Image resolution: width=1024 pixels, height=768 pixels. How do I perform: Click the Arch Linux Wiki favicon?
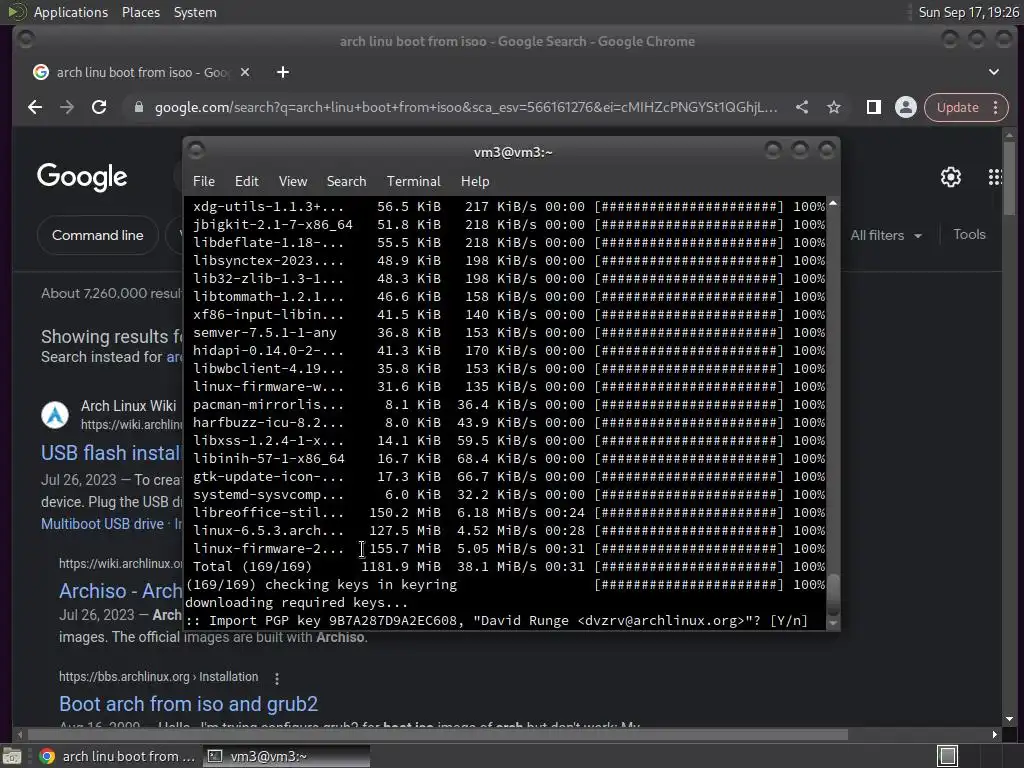coord(55,415)
